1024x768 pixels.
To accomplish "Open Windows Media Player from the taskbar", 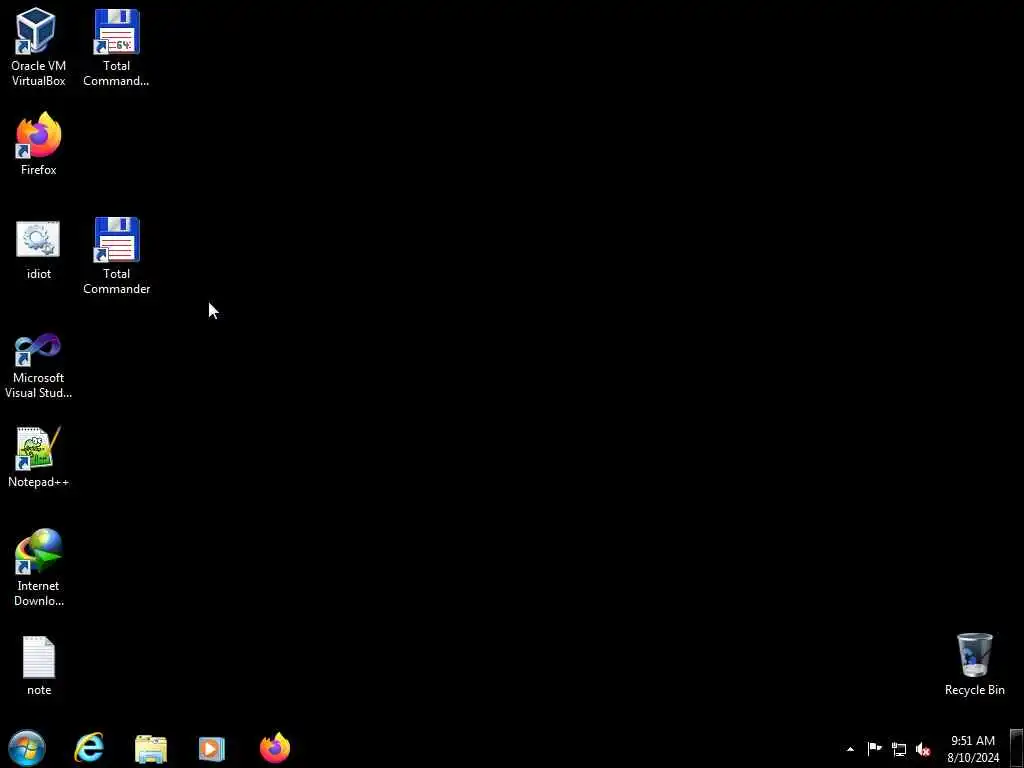I will click(212, 748).
